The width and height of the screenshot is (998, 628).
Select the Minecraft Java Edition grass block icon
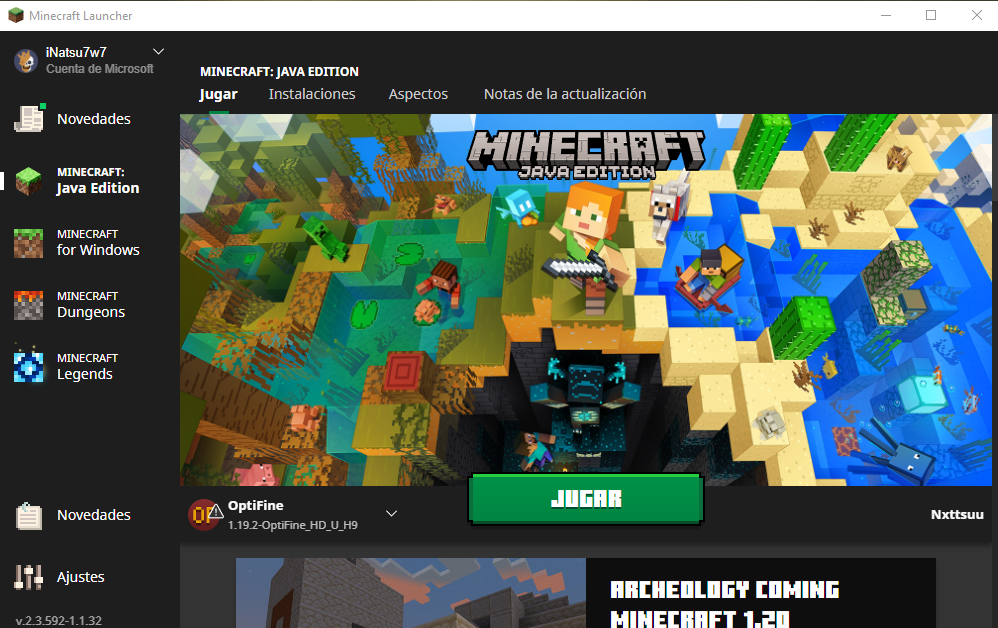pyautogui.click(x=29, y=181)
